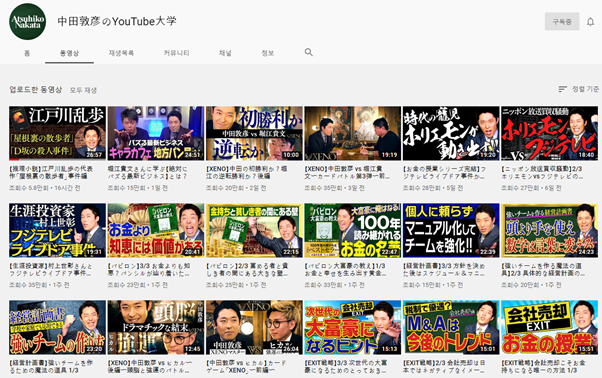Click title 【経営計画書】強いチームを作るための魔法の道具 1/3
The width and height of the screenshot is (602, 378).
51,366
